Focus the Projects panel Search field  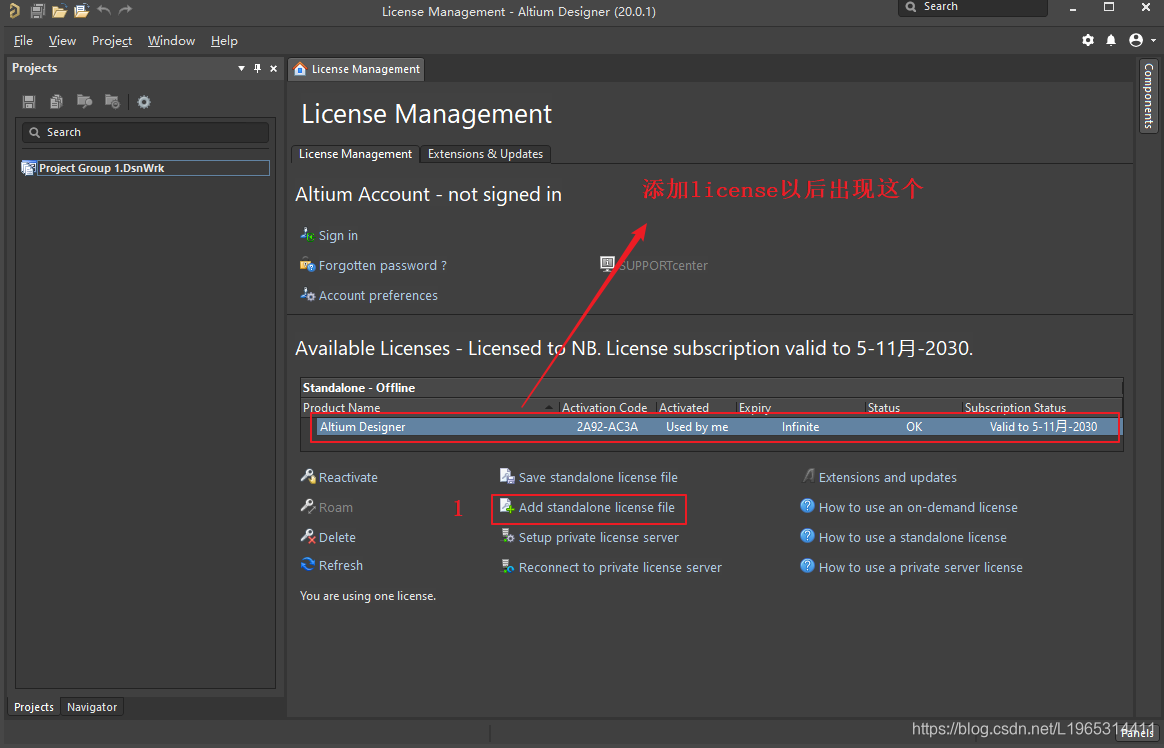[x=146, y=132]
